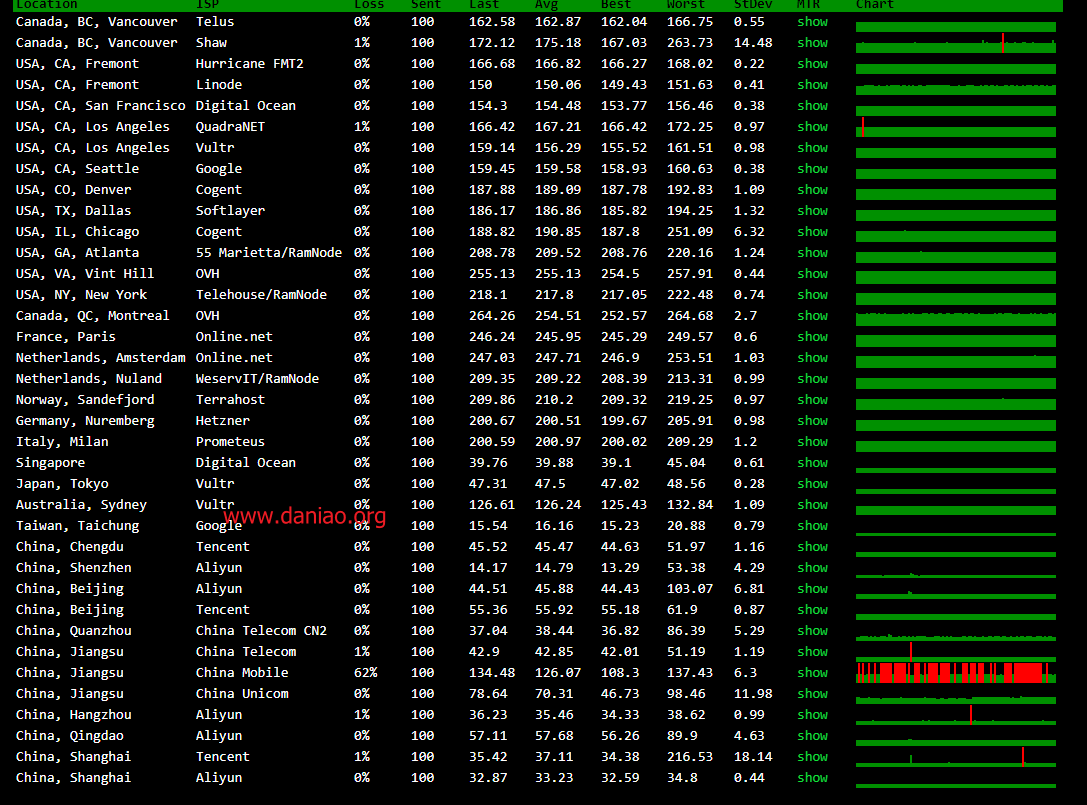Click the StDev value 18.14
The image size is (1087, 805).
[x=753, y=756]
